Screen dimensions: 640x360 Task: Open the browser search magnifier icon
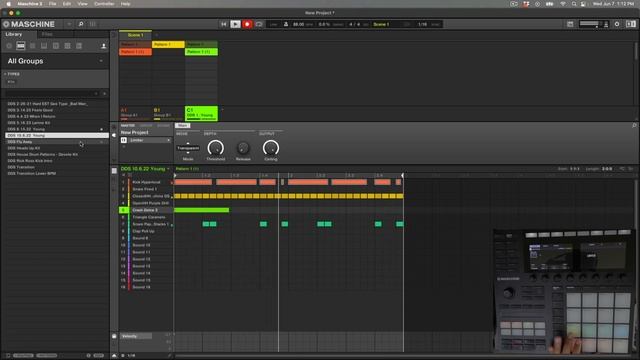81,24
